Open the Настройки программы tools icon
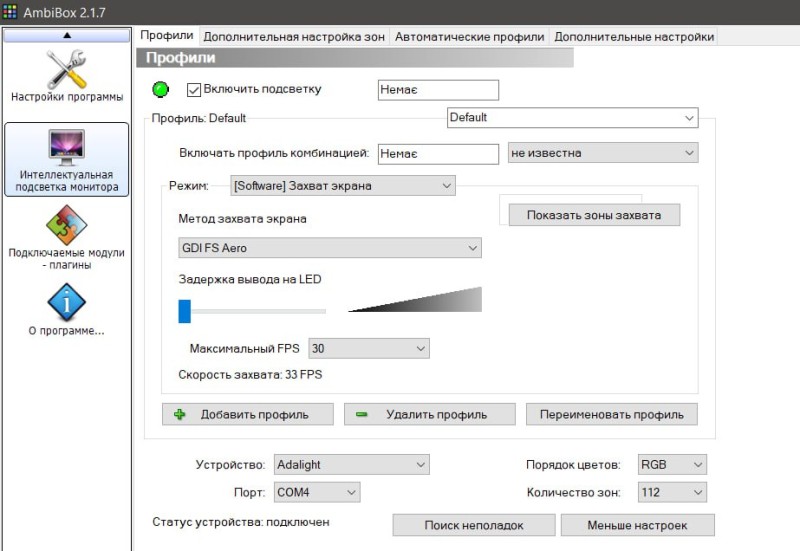Screen dimensions: 800x551 (66, 69)
